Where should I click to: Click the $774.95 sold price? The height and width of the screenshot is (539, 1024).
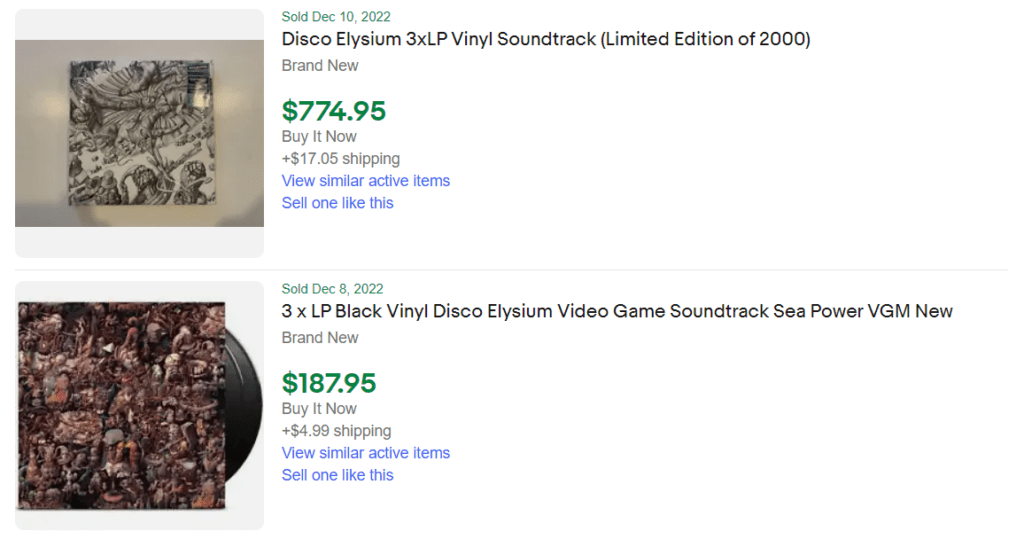point(333,111)
